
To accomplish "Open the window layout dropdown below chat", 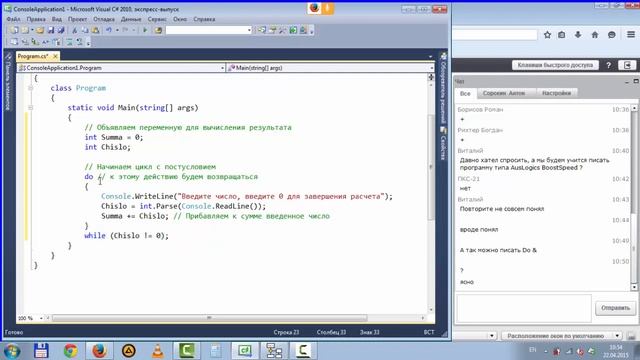I will tap(618, 336).
